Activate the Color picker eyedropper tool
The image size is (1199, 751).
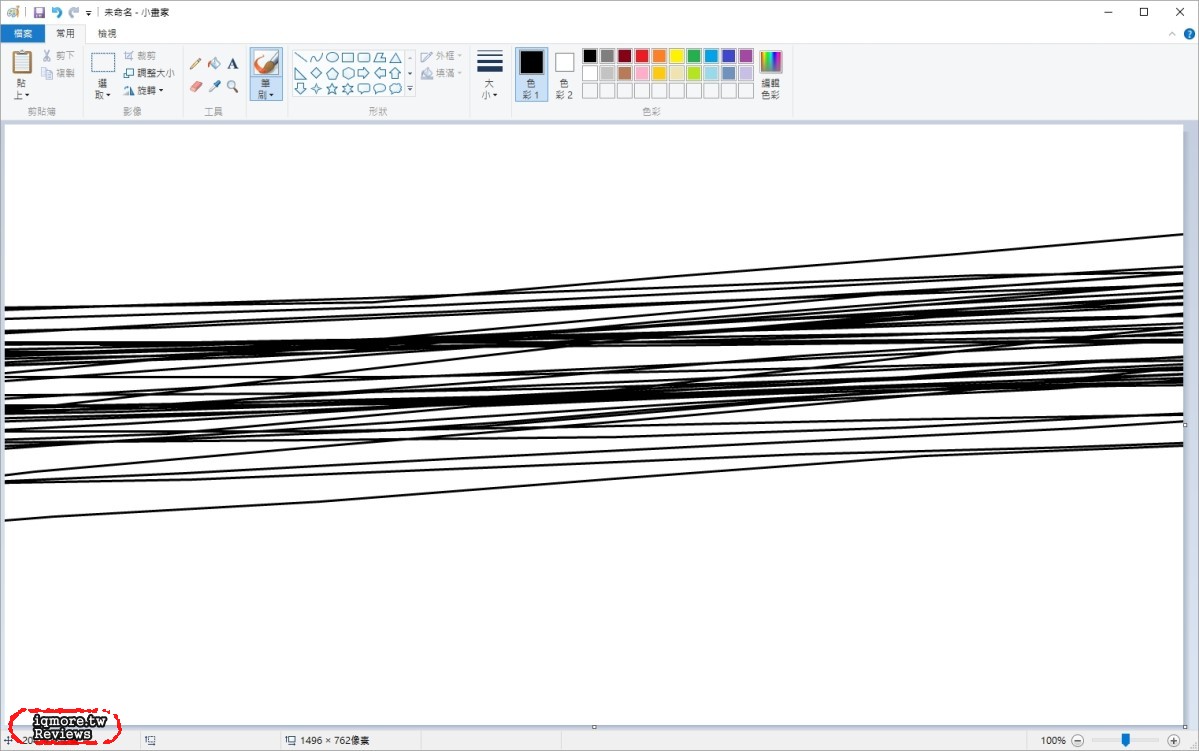(214, 87)
